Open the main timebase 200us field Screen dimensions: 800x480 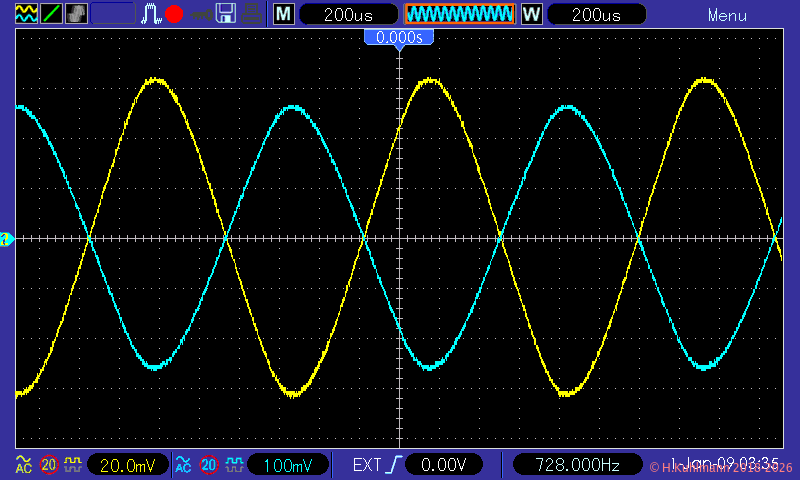348,14
